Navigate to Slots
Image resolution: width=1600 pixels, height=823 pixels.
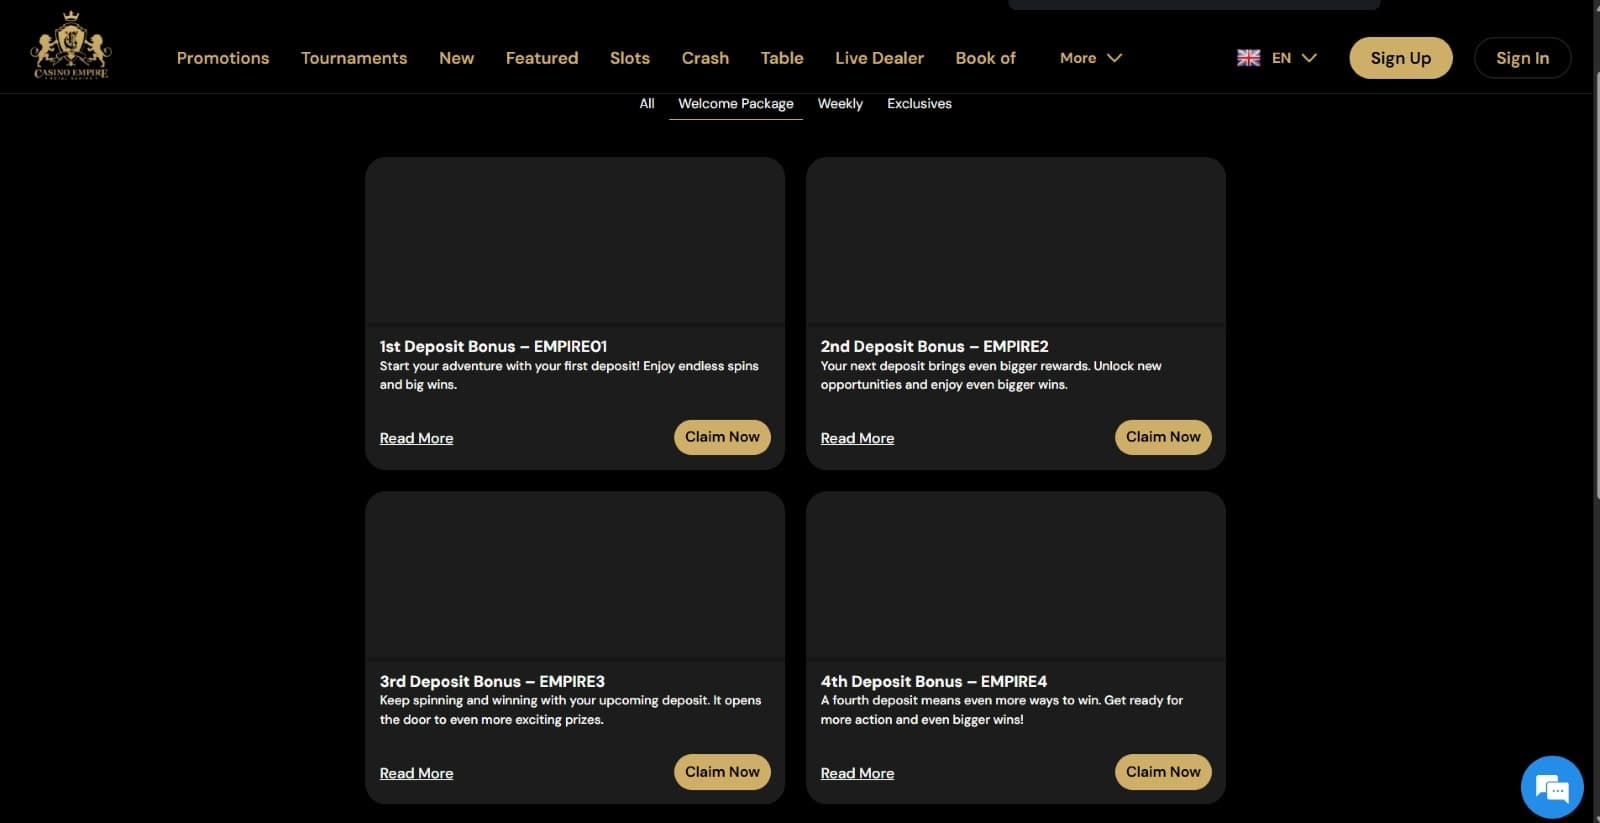[x=630, y=58]
